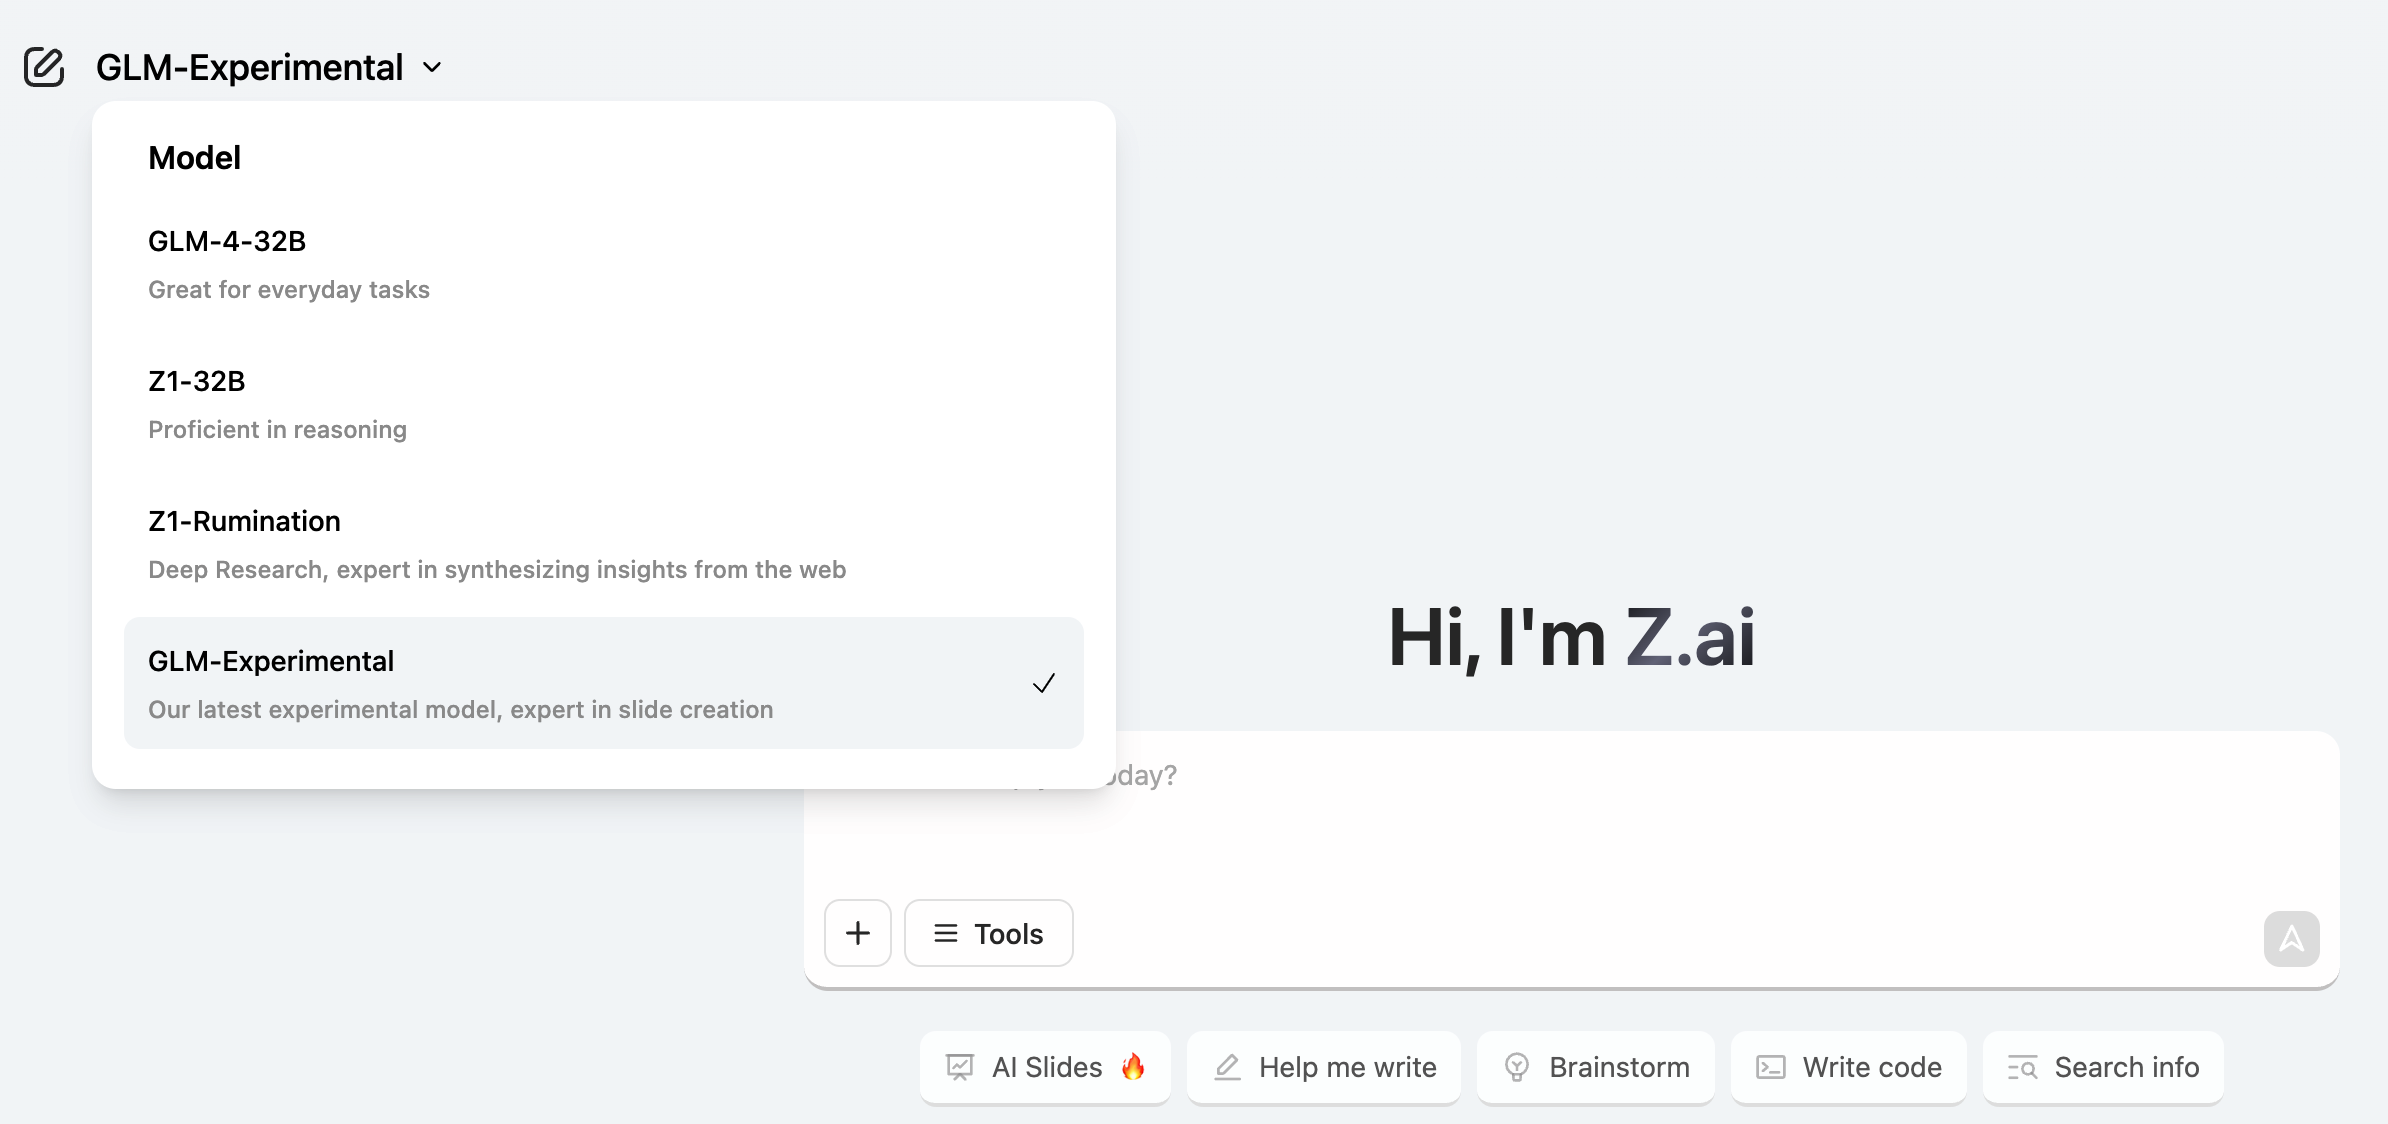Open the Tools menu

988,933
